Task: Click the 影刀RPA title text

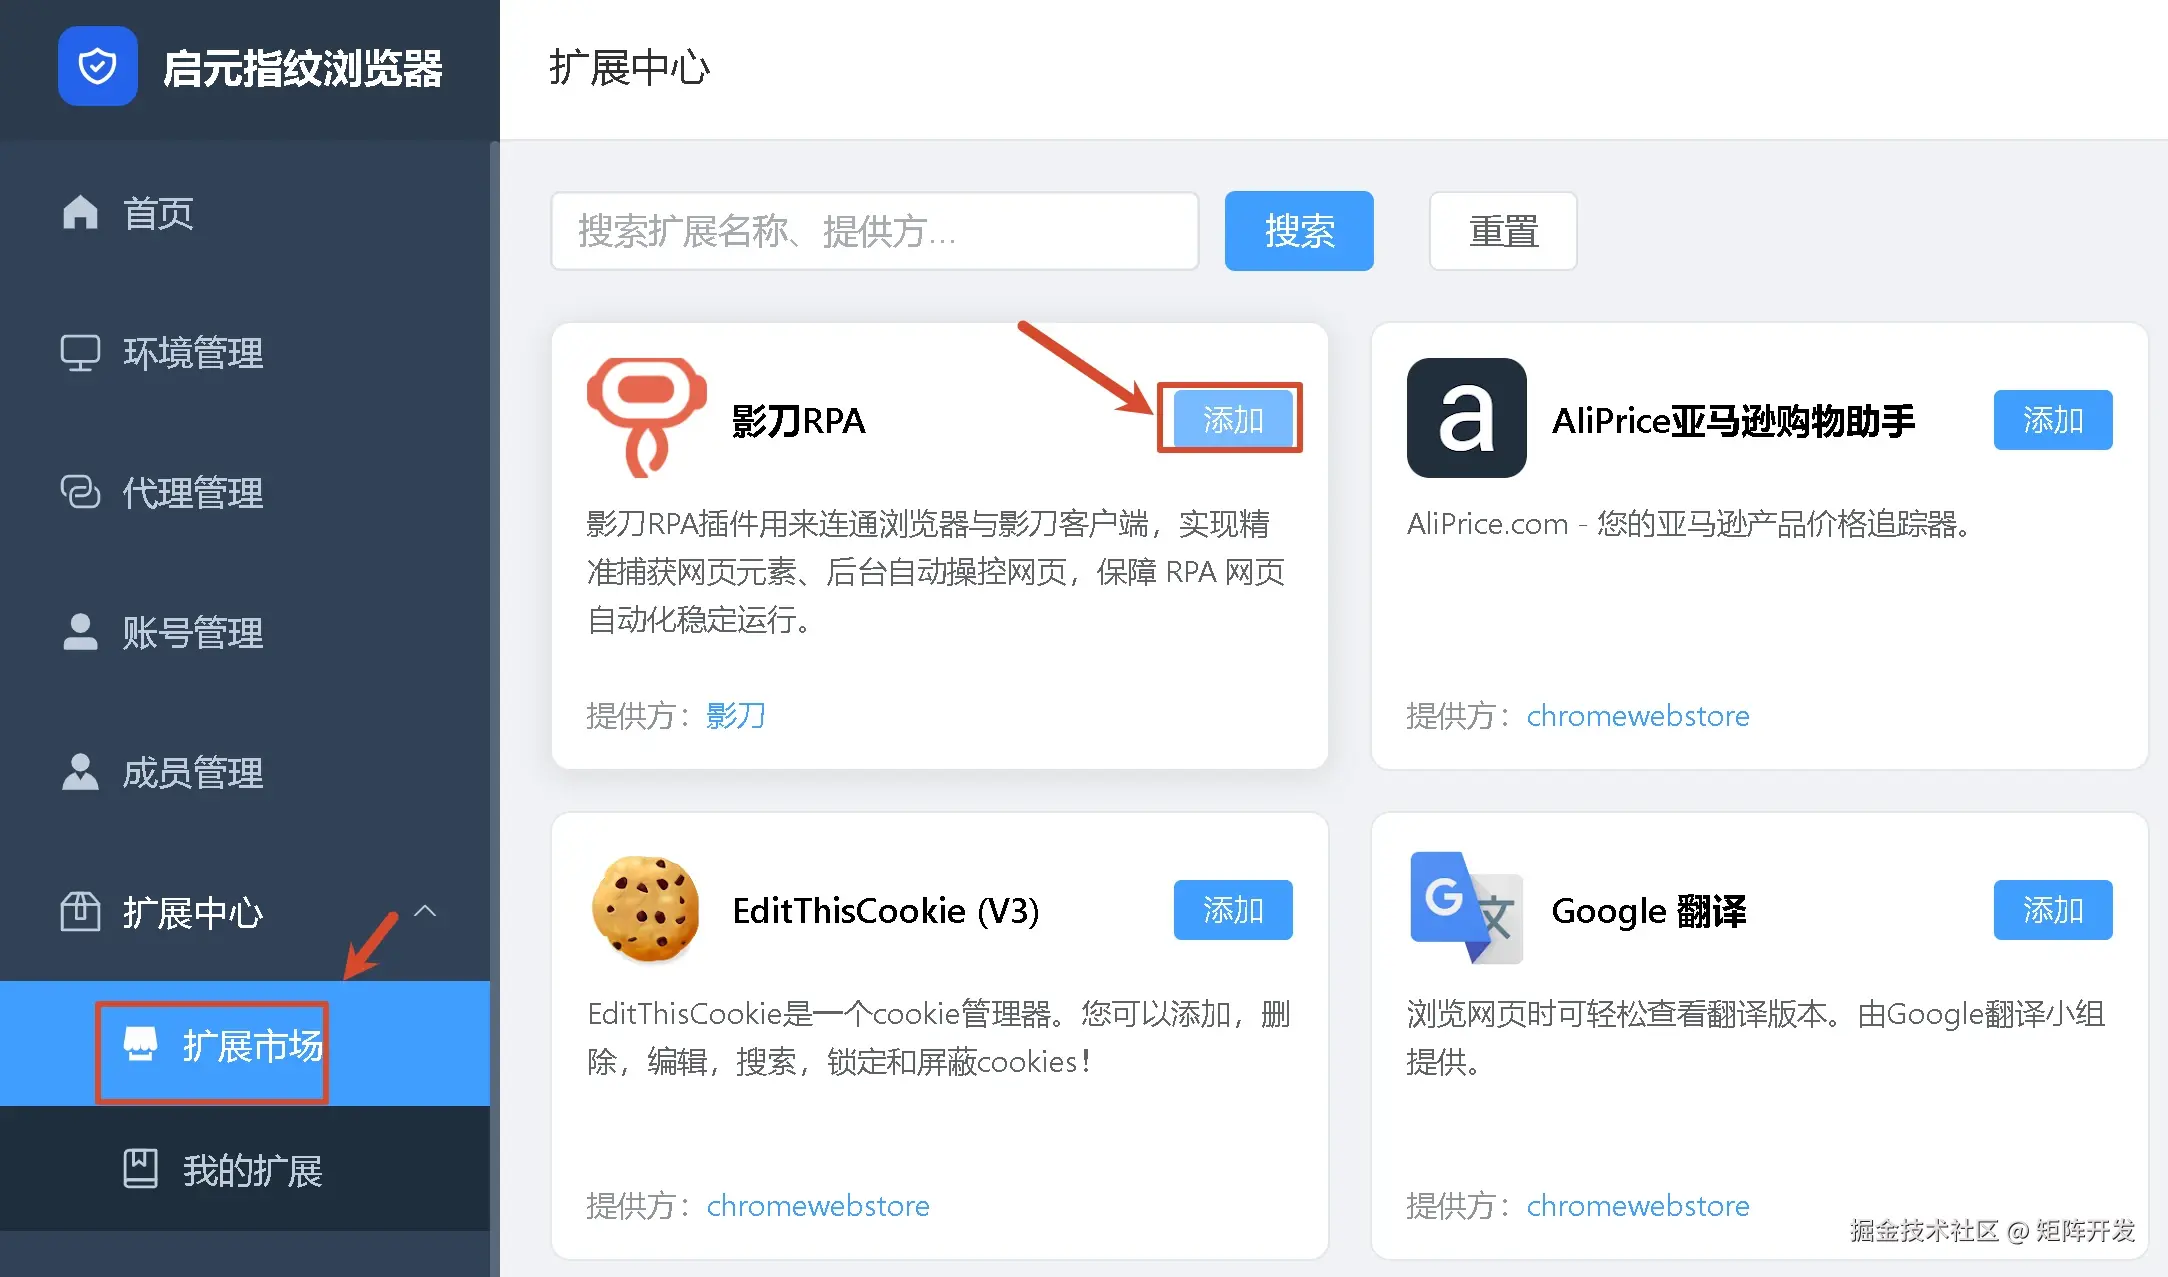Action: coord(799,420)
